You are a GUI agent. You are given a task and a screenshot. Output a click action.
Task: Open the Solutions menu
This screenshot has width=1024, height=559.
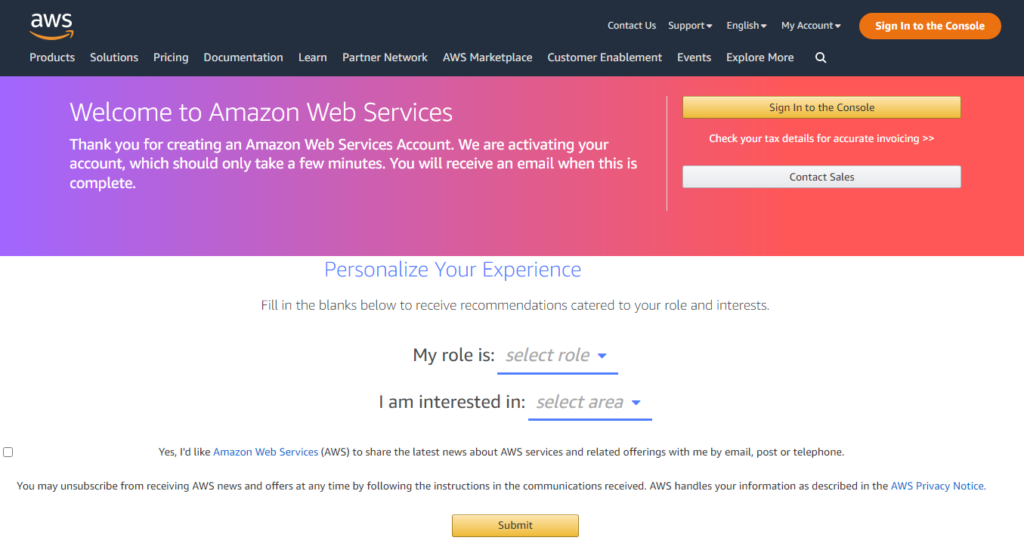114,57
